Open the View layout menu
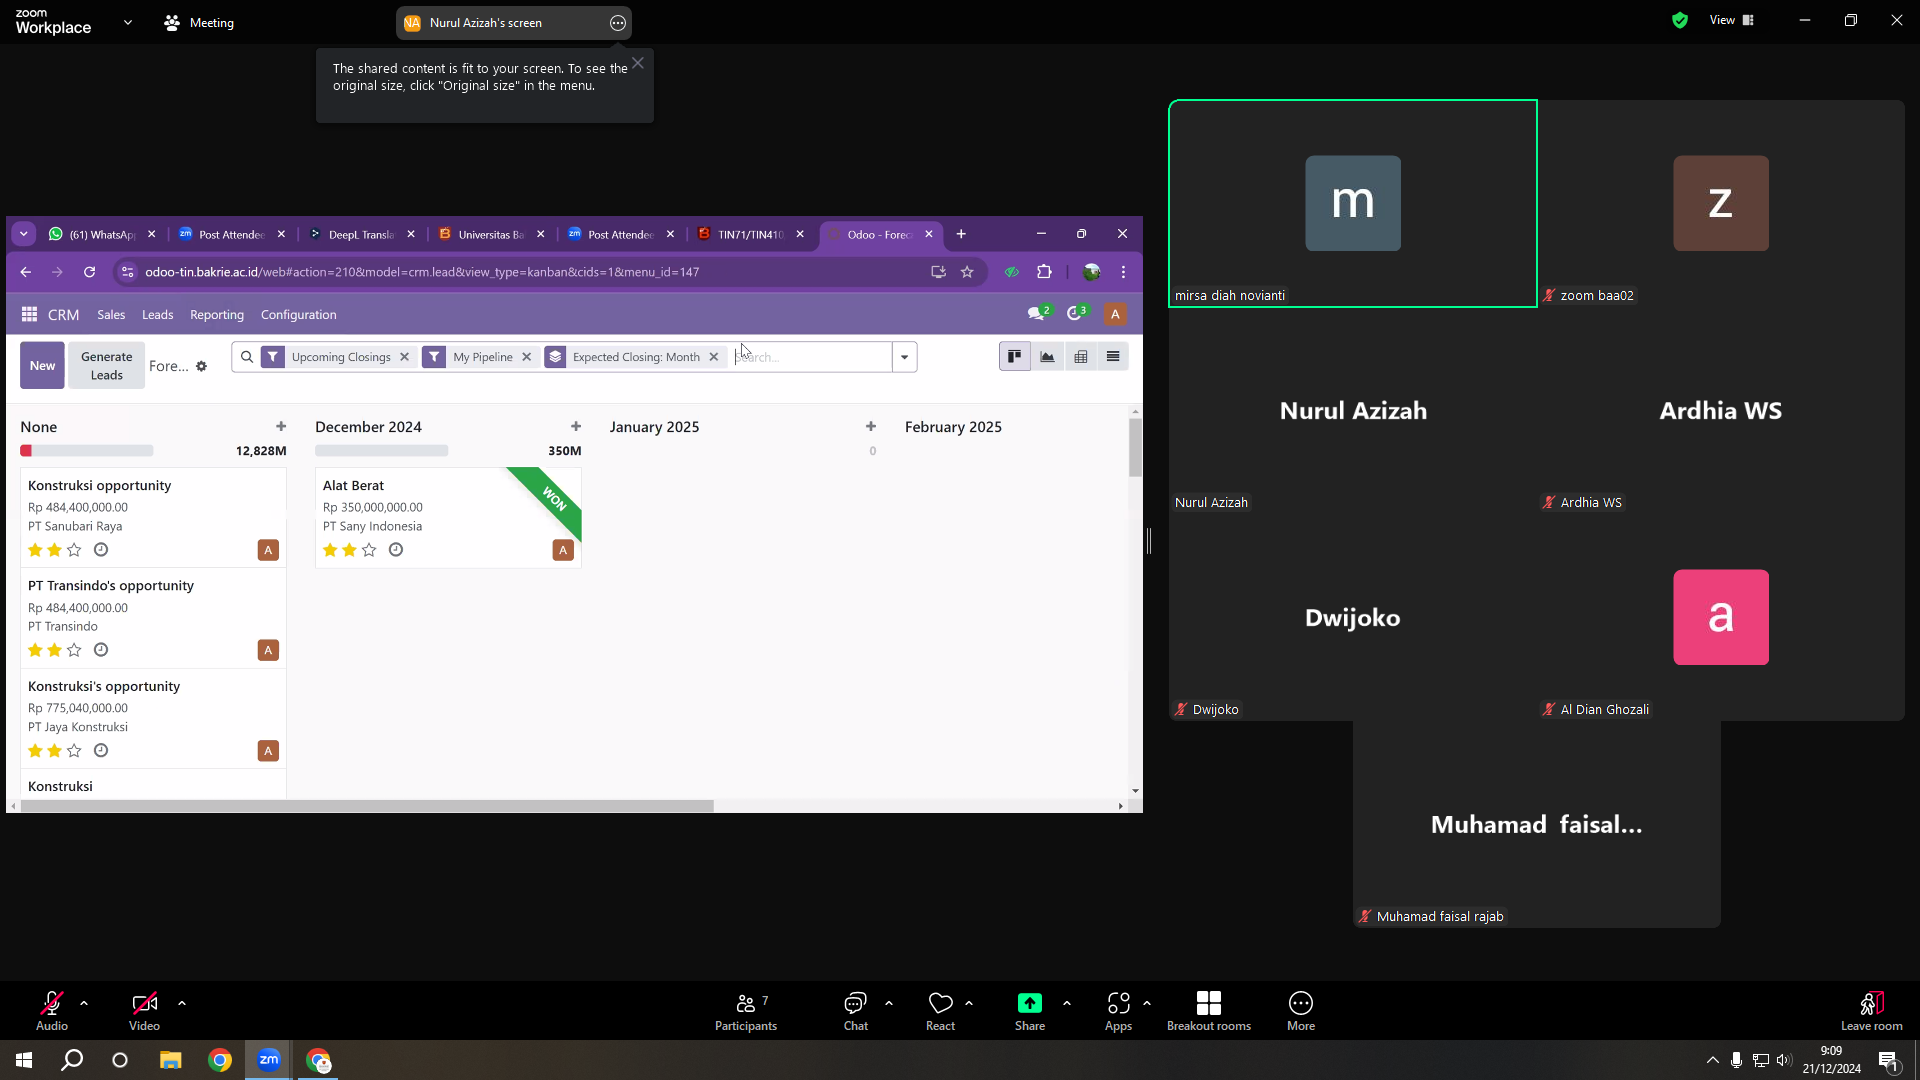The image size is (1920, 1080). (x=1732, y=20)
